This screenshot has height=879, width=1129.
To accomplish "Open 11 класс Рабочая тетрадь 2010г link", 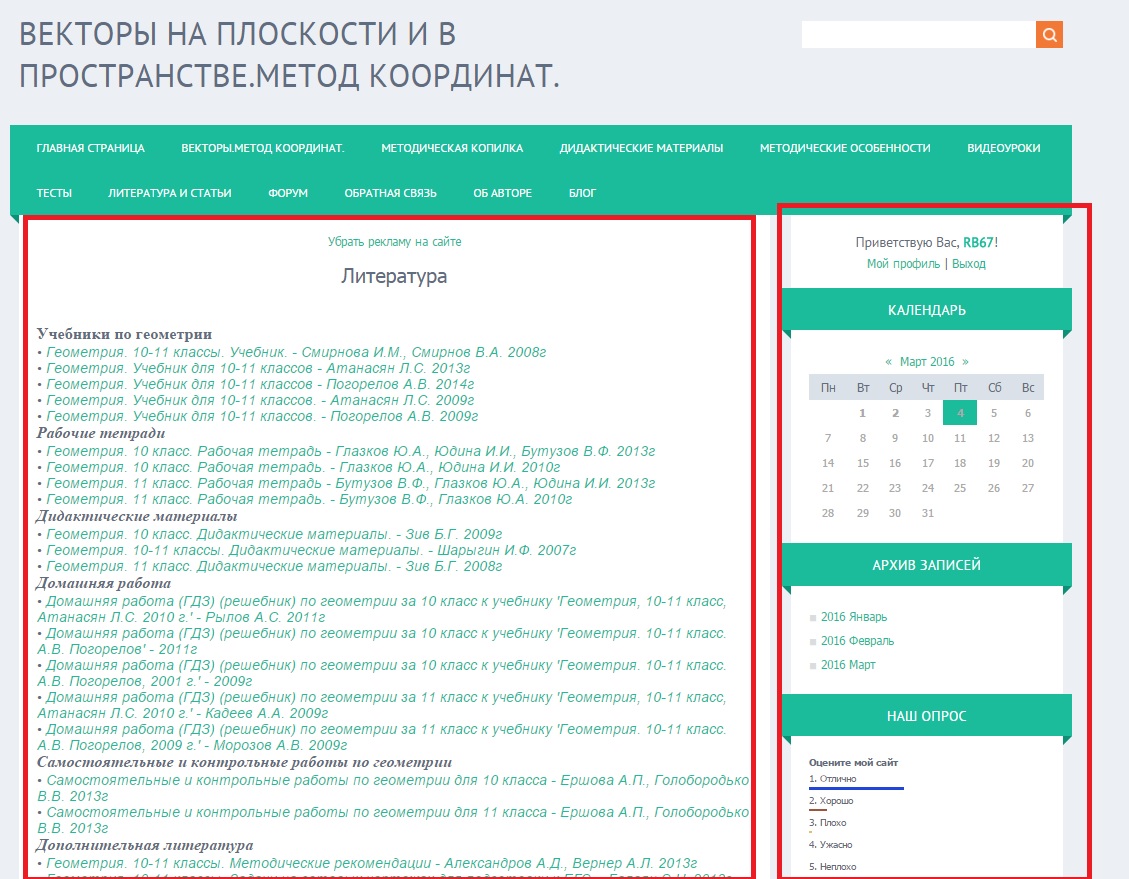I will 309,499.
